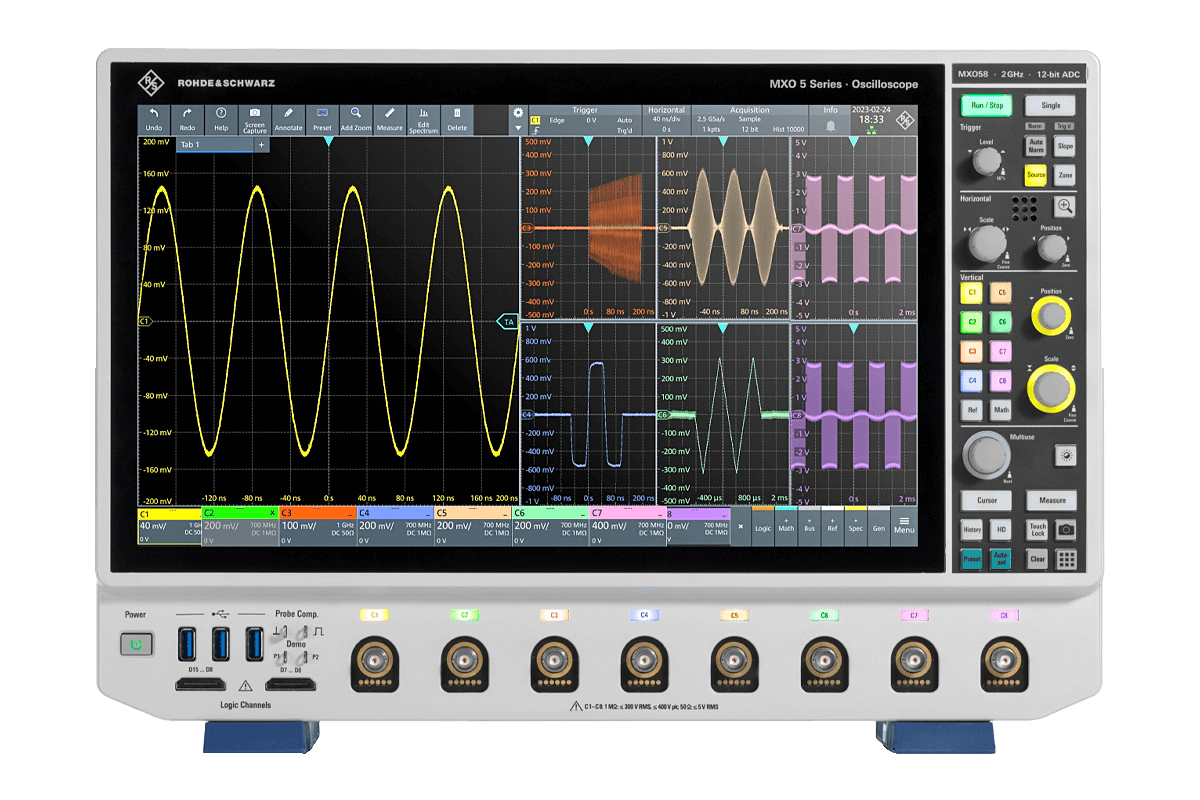The image size is (1200, 800).
Task: Select the Annotate tool
Action: [x=289, y=120]
